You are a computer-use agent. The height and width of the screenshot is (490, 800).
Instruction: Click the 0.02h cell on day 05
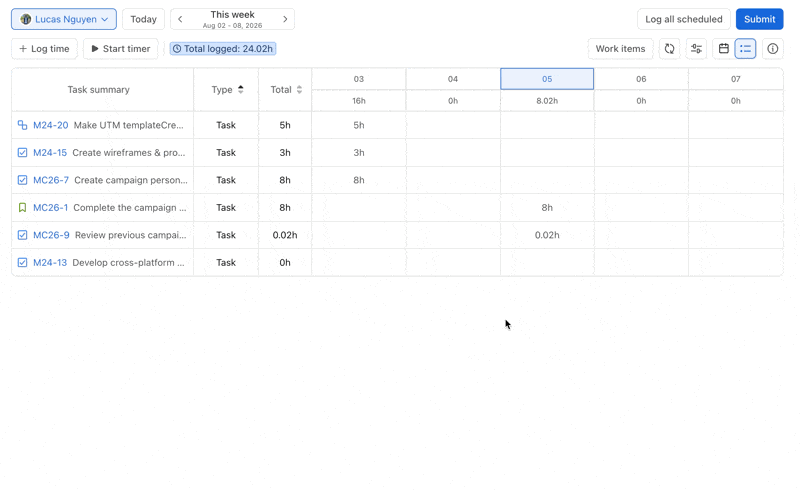click(x=547, y=235)
